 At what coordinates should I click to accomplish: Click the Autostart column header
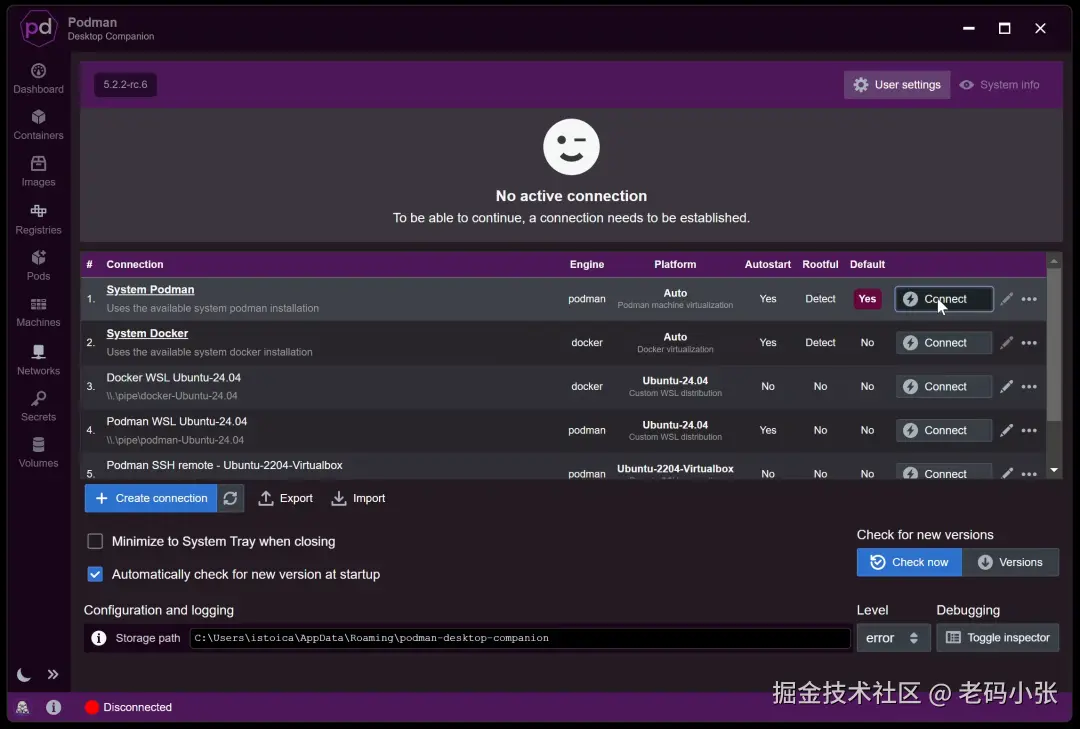coord(767,265)
